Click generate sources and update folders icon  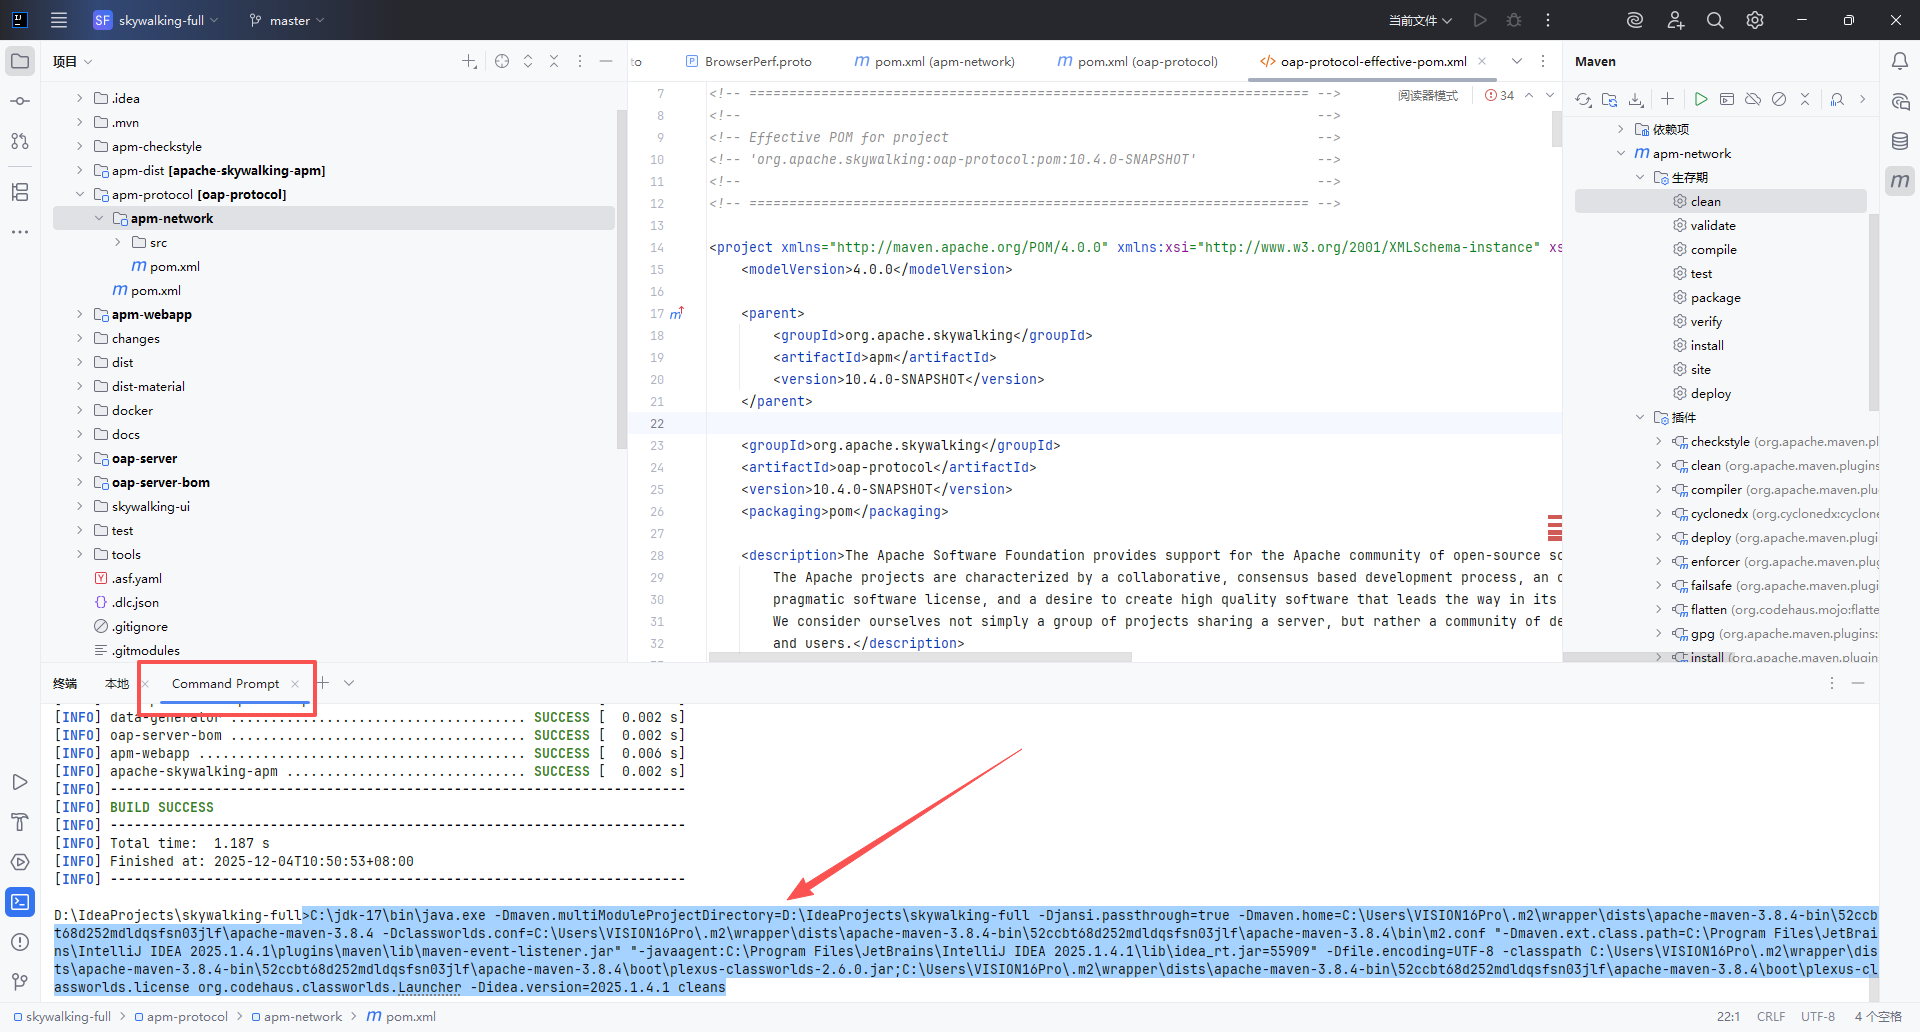[1609, 99]
